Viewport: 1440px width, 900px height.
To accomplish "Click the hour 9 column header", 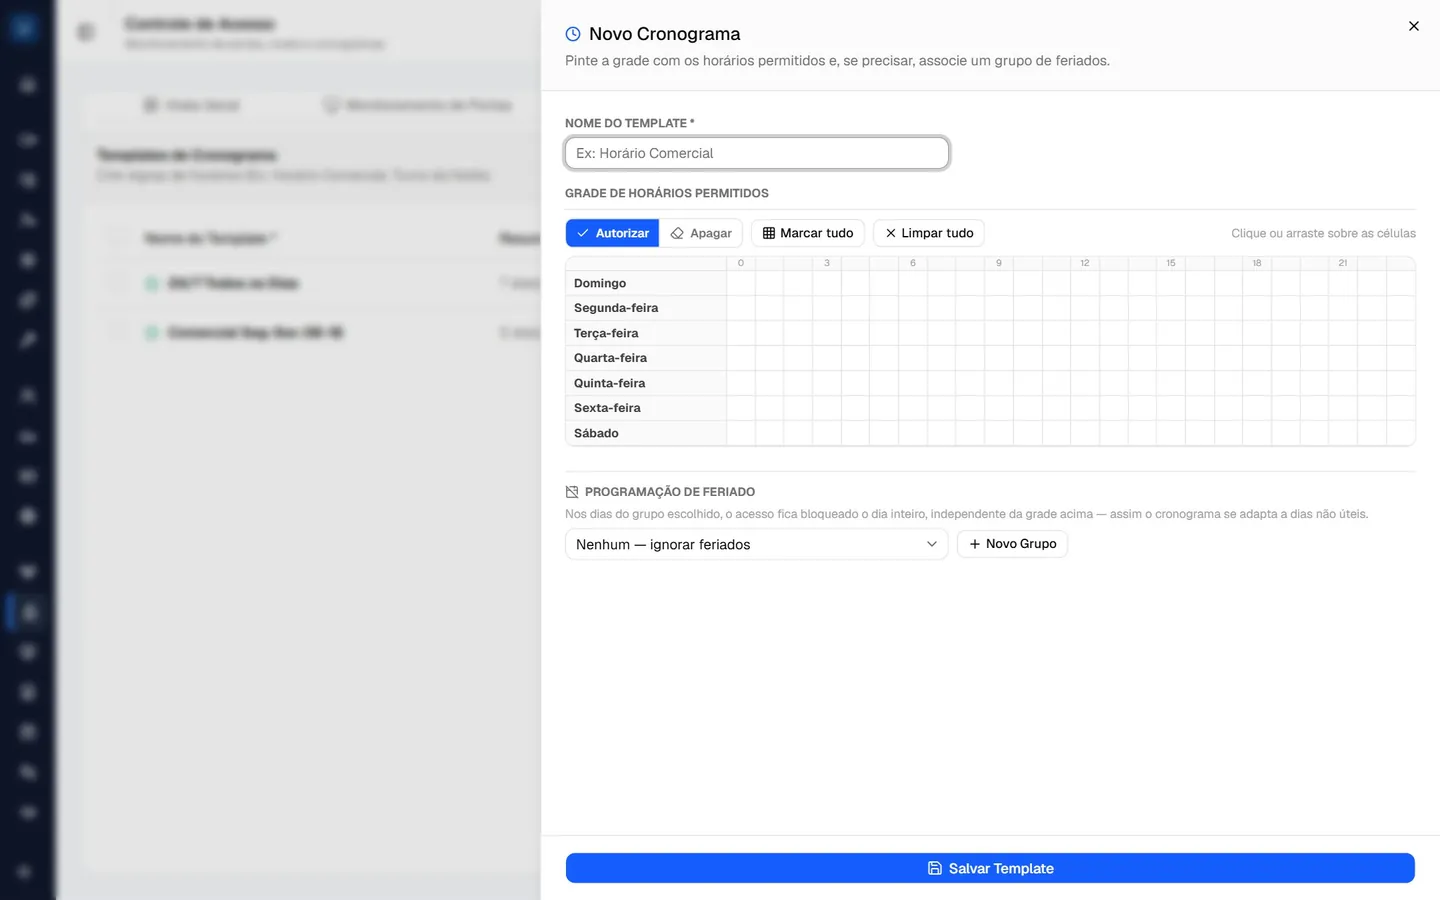I will pos(999,263).
